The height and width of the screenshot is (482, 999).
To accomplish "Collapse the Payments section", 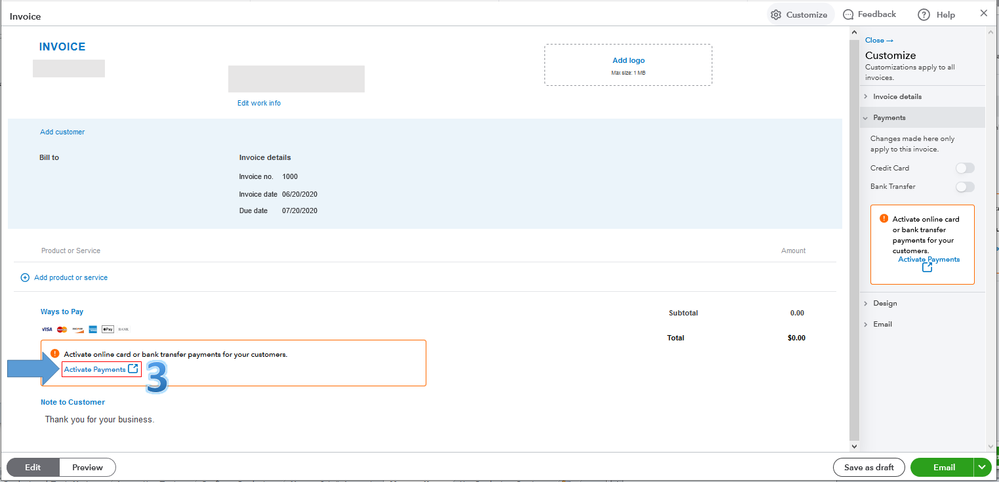I will coord(889,118).
